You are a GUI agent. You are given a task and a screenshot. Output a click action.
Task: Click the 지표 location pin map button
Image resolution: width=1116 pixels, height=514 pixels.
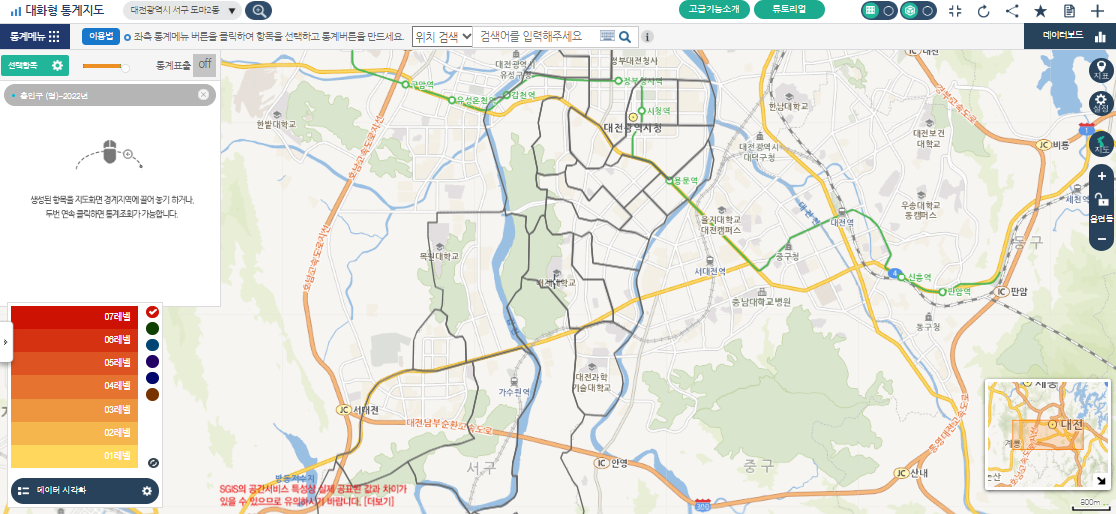coord(1101,70)
